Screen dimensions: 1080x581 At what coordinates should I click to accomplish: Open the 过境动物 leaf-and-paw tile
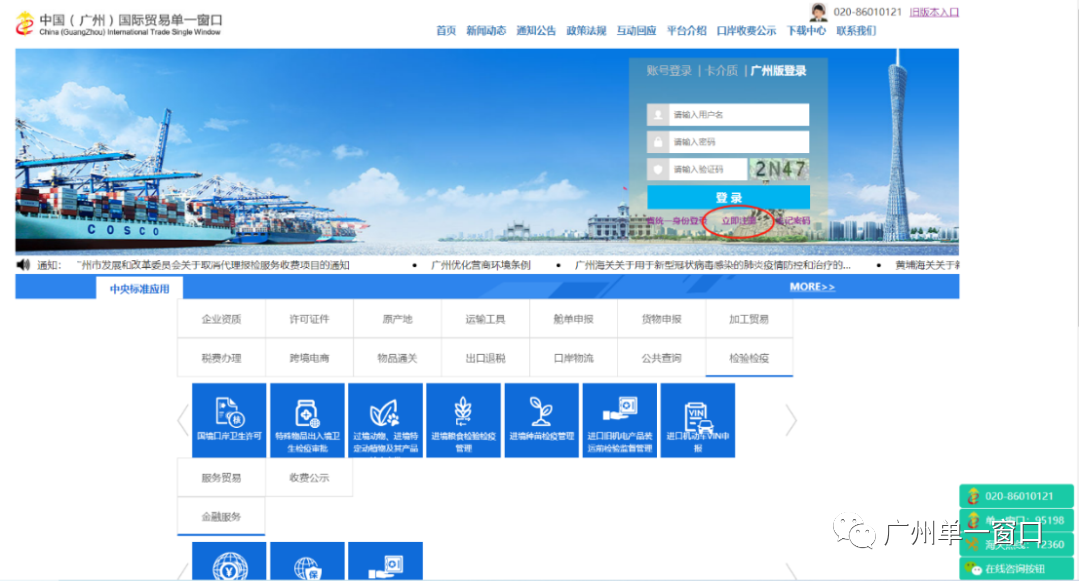click(385, 420)
